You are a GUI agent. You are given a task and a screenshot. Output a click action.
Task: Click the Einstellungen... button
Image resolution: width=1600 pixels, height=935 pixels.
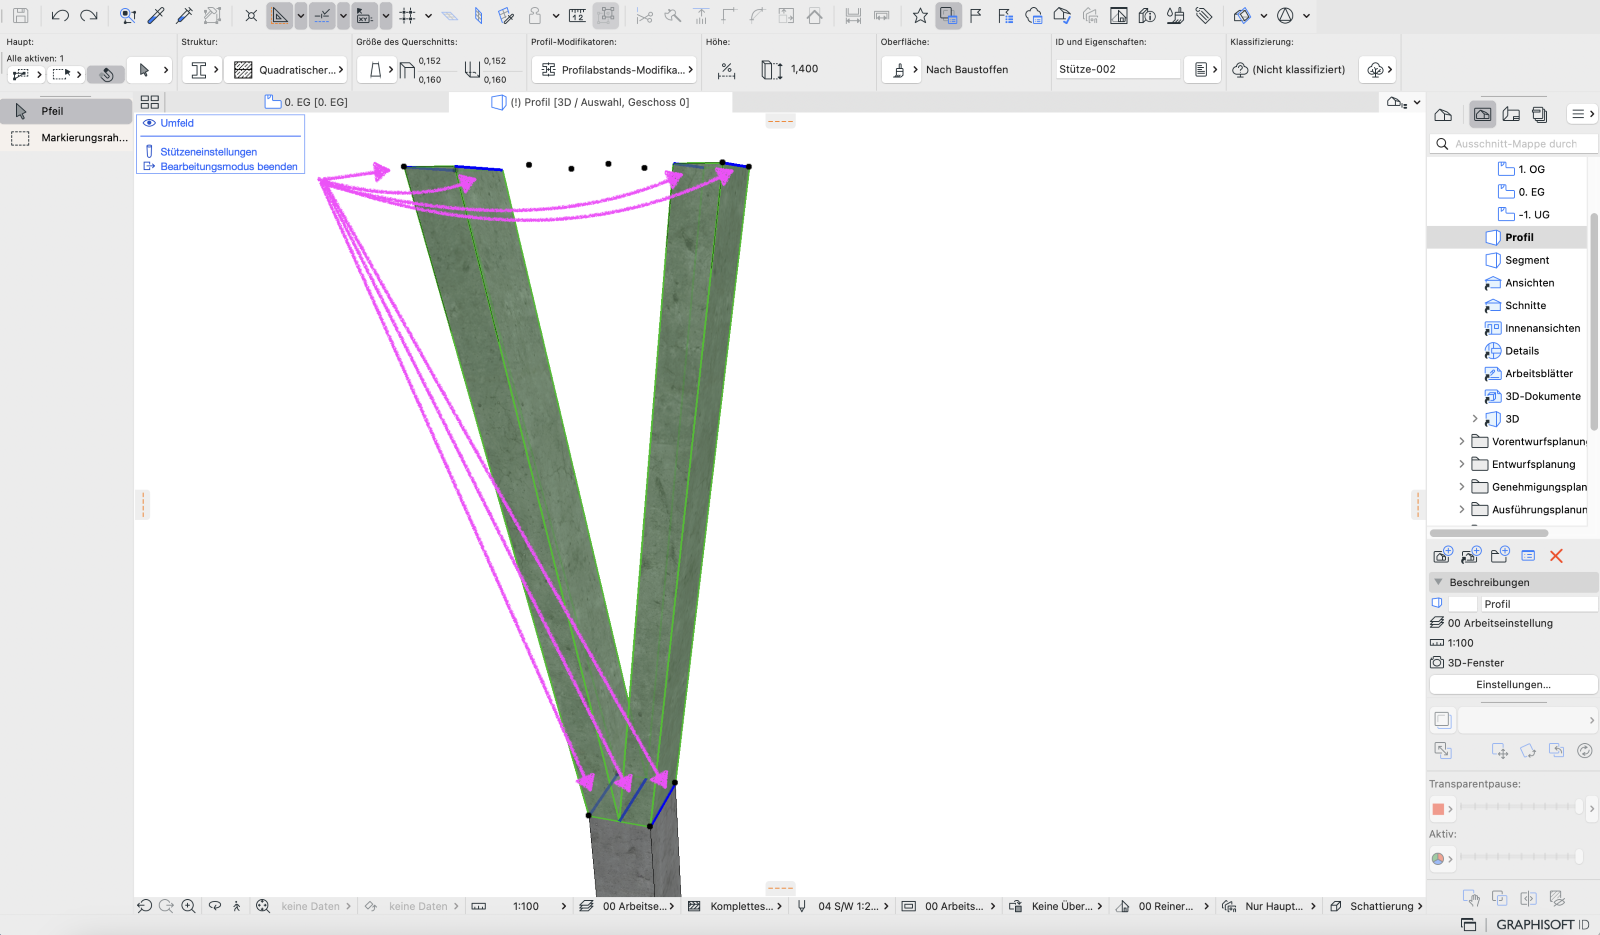coord(1513,685)
